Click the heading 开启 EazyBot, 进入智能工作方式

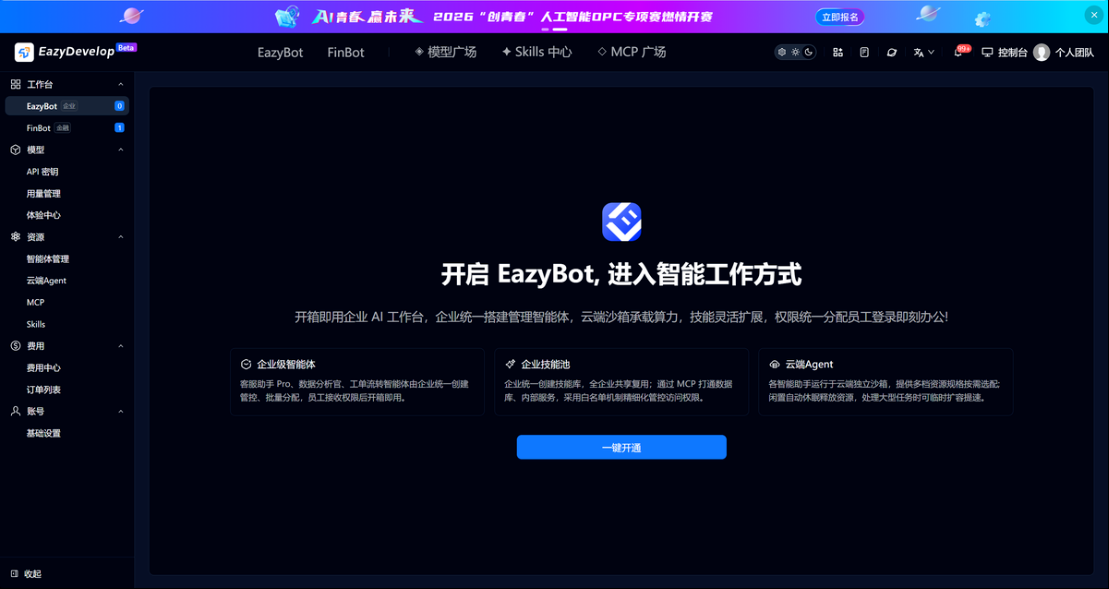pyautogui.click(x=621, y=274)
